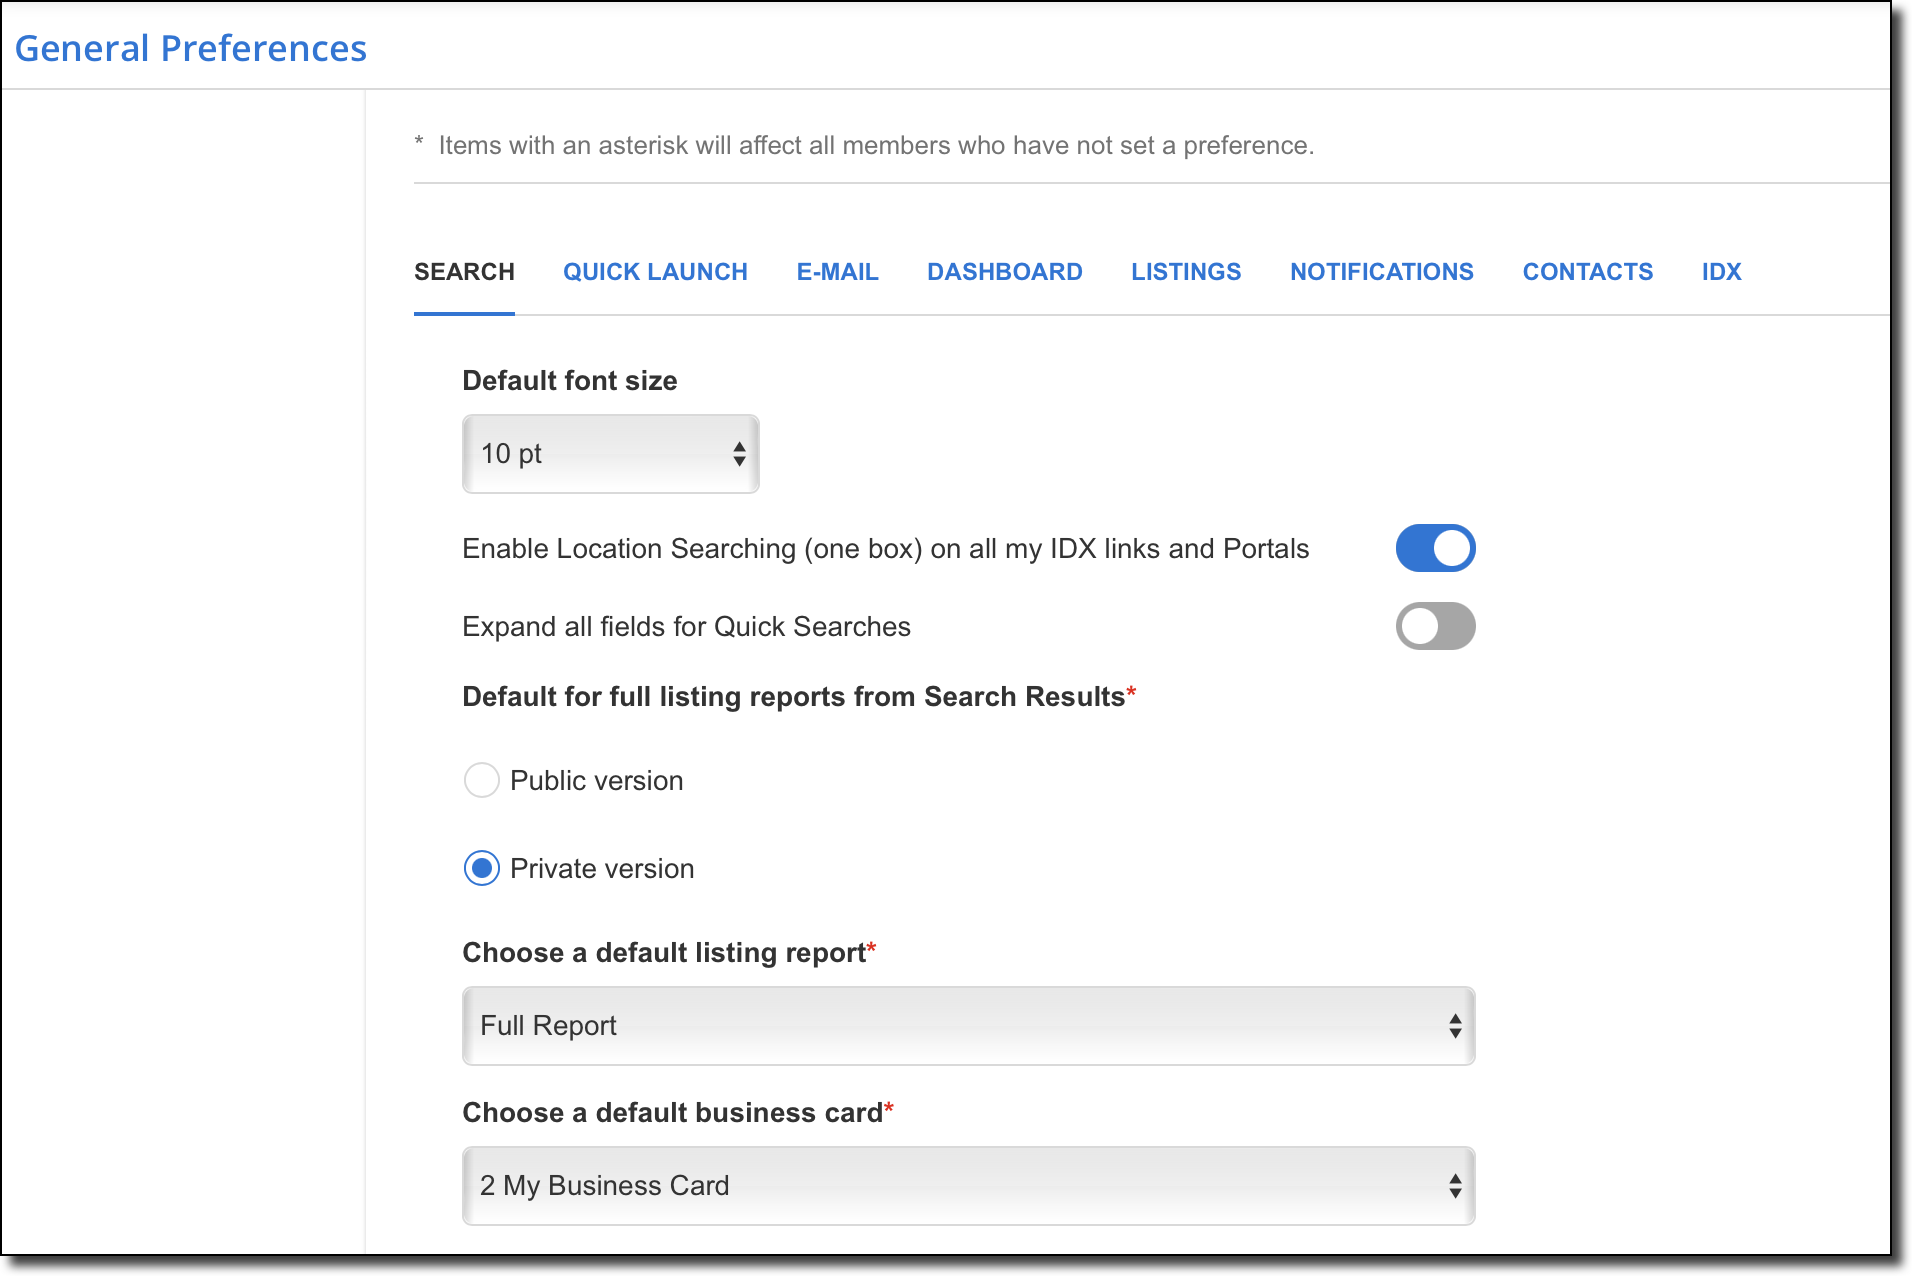1912x1276 pixels.
Task: Open the default business card dropdown
Action: [968, 1186]
